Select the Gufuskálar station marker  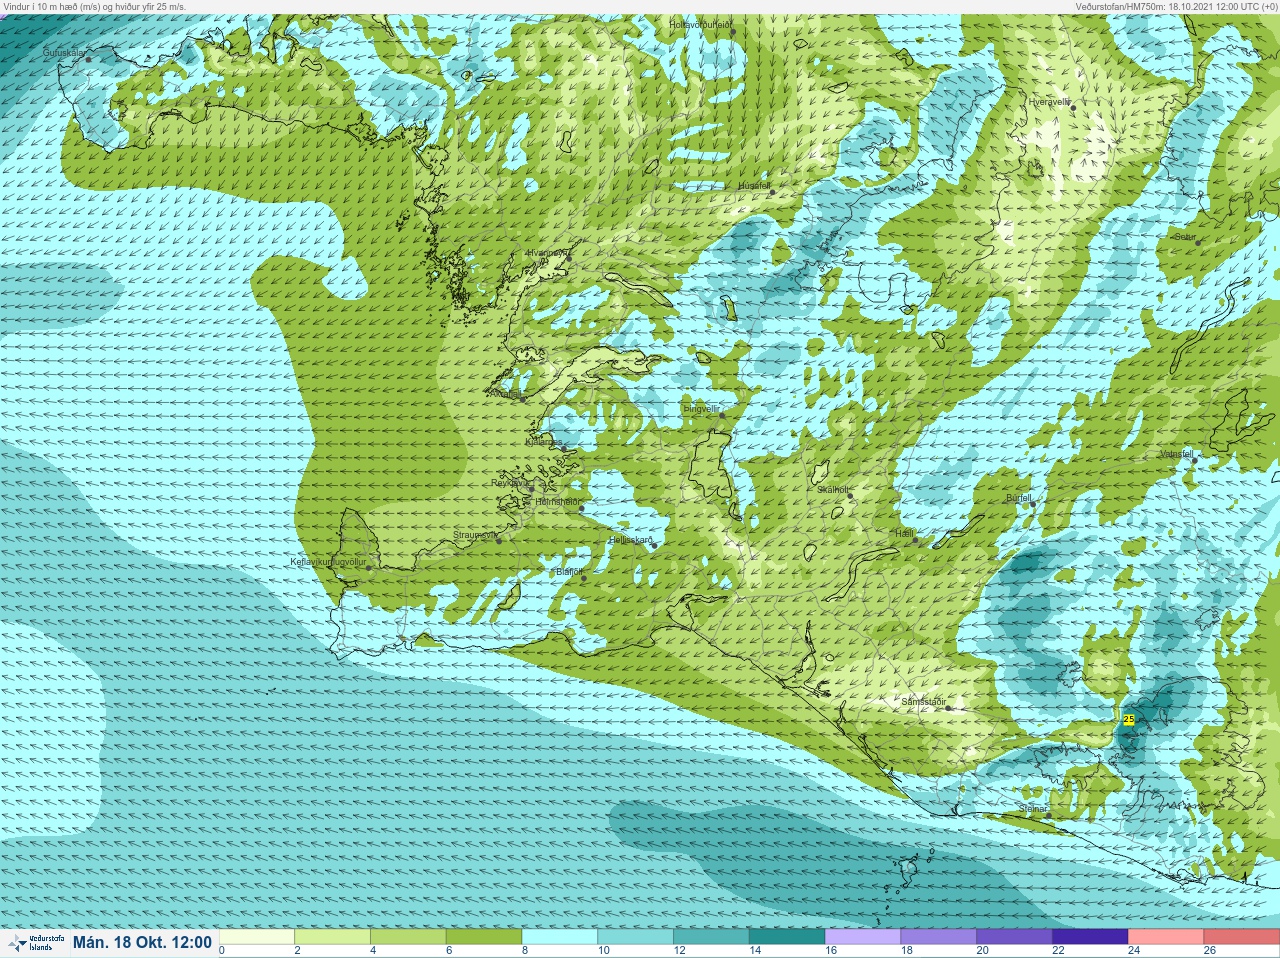(89, 60)
